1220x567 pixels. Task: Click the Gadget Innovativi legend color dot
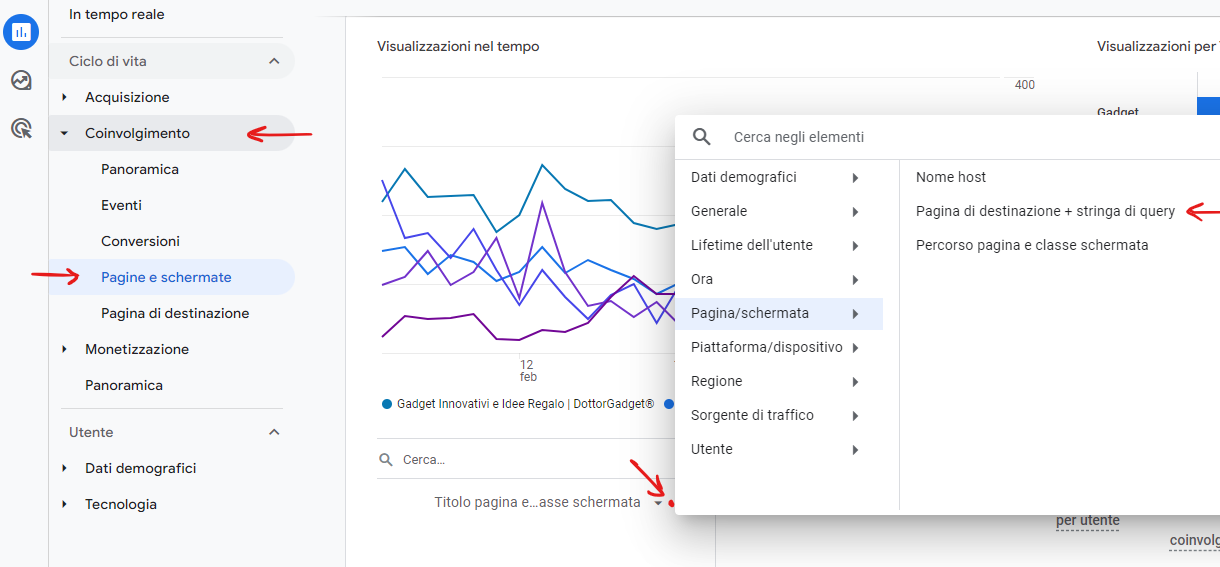387,404
